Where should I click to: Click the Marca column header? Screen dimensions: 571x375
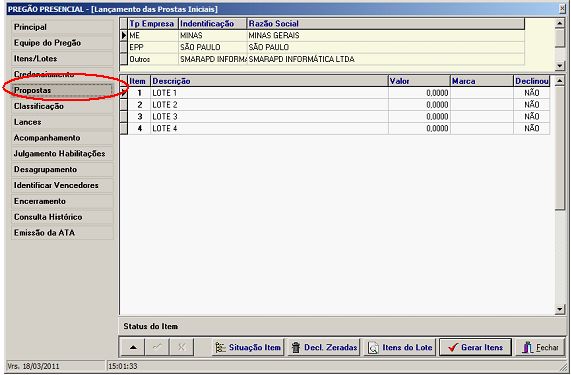(482, 81)
